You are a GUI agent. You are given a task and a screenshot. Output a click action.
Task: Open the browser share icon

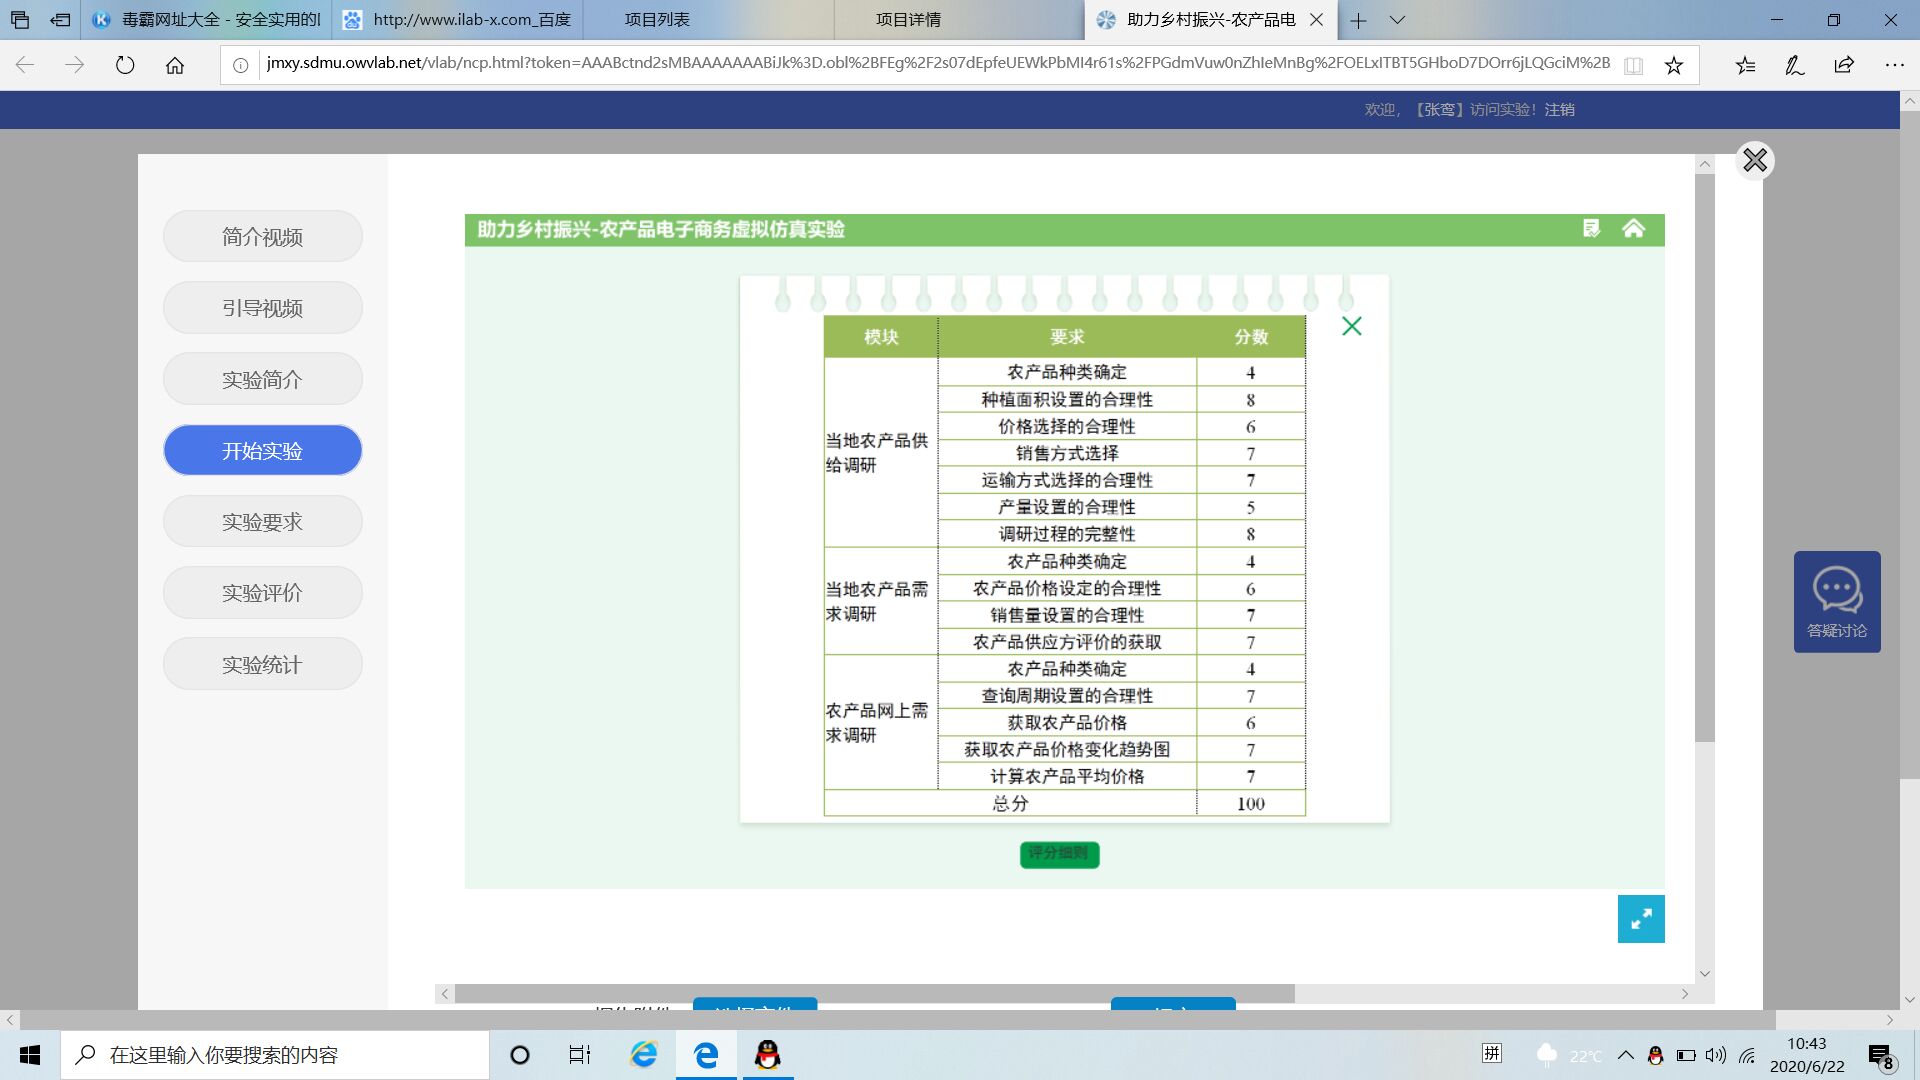pos(1843,65)
